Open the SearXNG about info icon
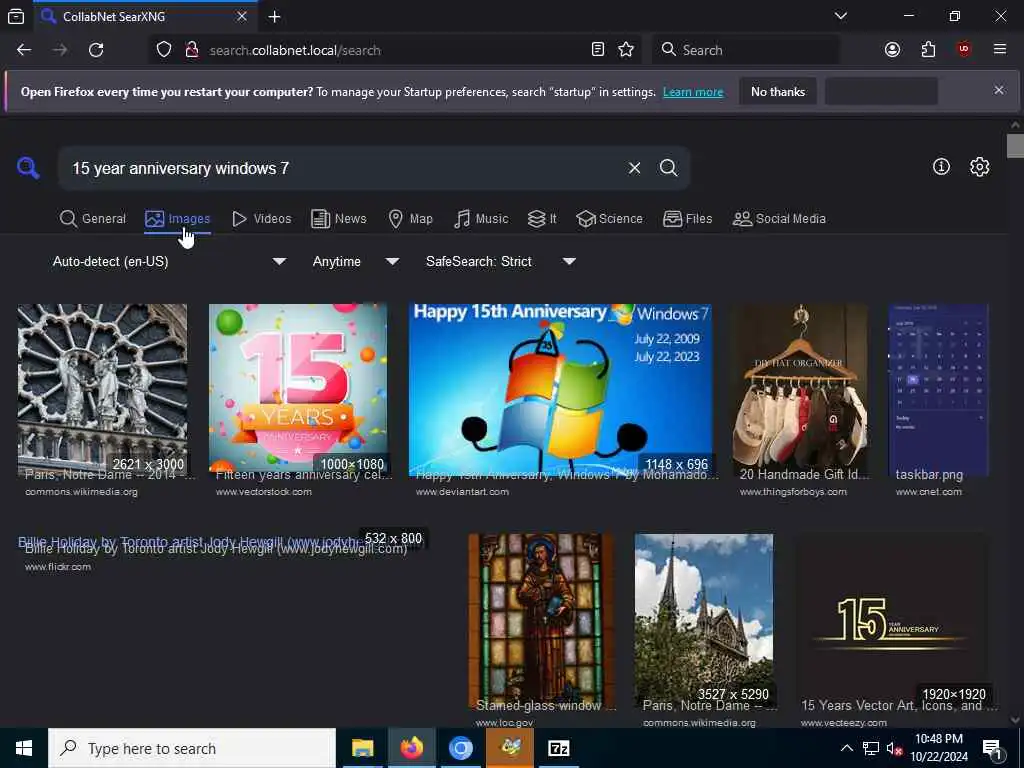This screenshot has width=1024, height=768. pyautogui.click(x=941, y=167)
